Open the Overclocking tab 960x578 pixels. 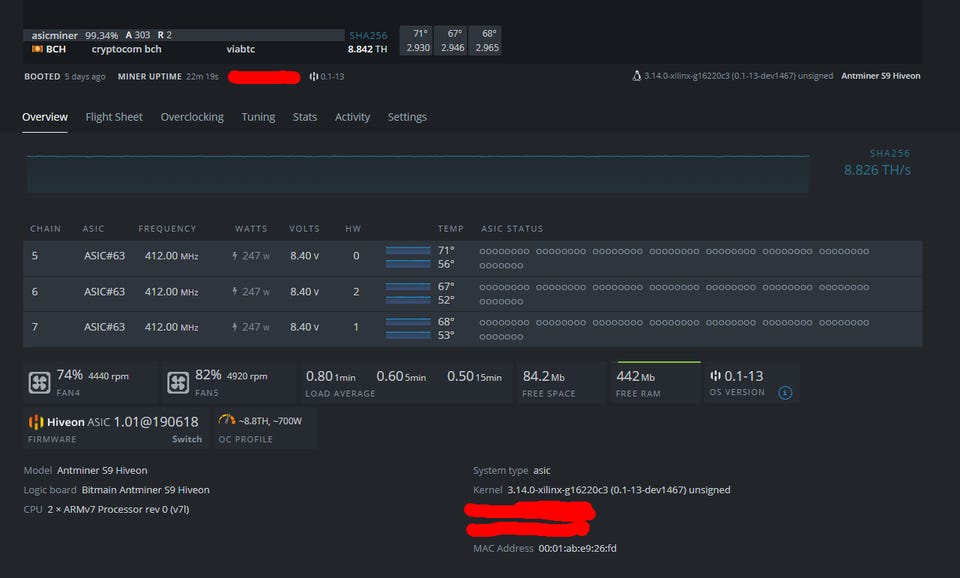click(x=192, y=117)
